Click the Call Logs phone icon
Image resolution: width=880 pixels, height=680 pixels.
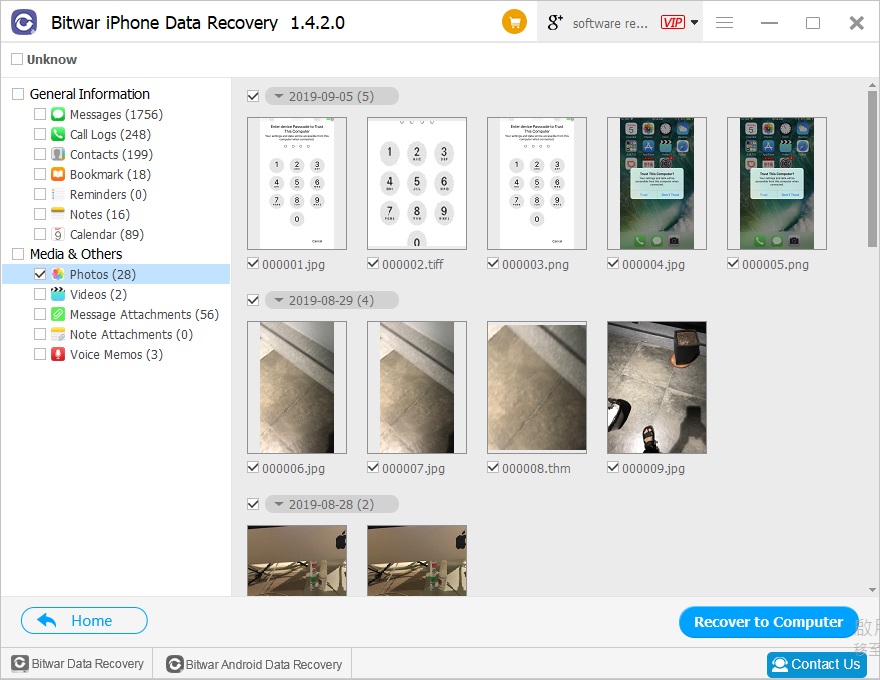(58, 134)
